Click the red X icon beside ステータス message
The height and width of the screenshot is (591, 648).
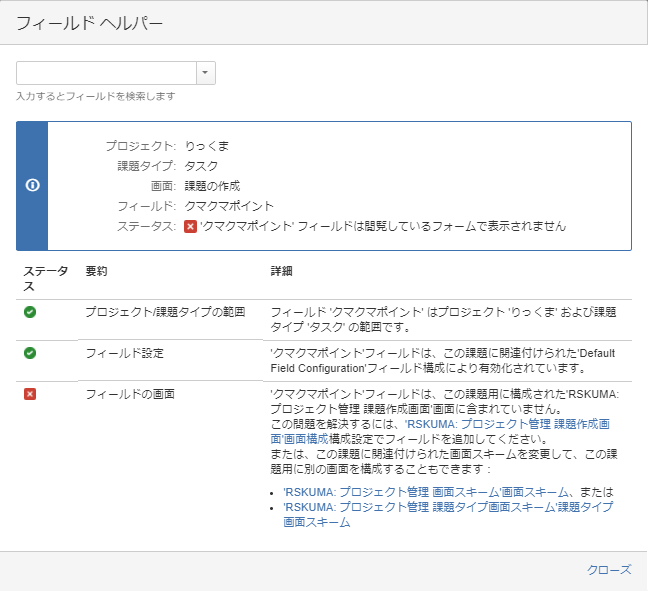point(190,226)
